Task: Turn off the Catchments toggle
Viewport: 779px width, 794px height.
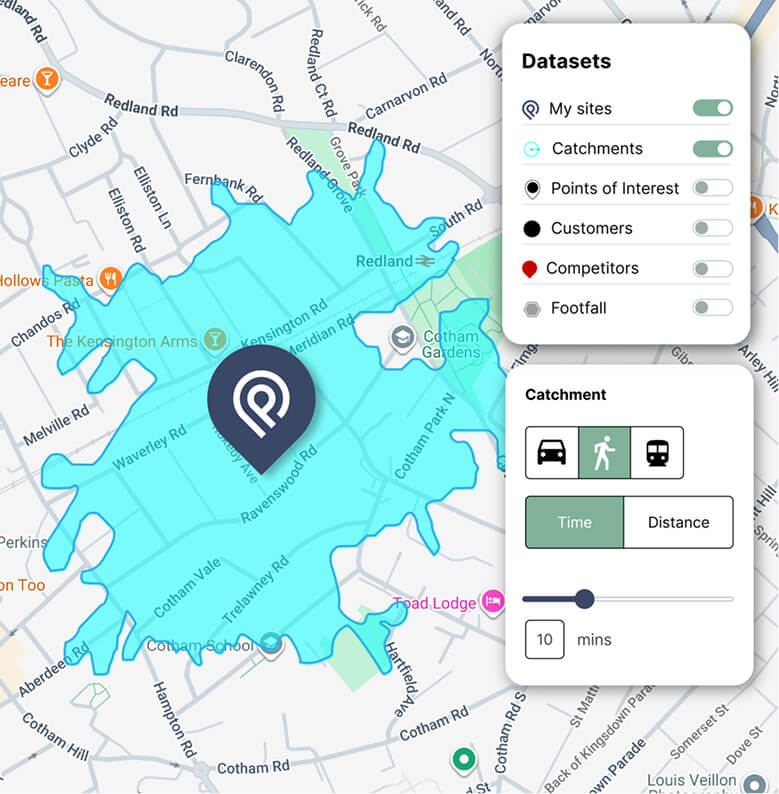Action: 713,149
